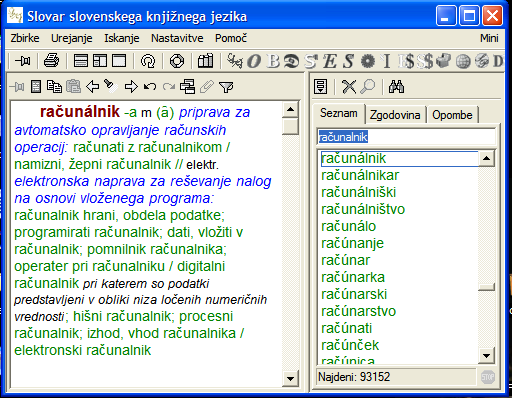
Task: Select the letter I dictionary icon
Action: [x=387, y=61]
